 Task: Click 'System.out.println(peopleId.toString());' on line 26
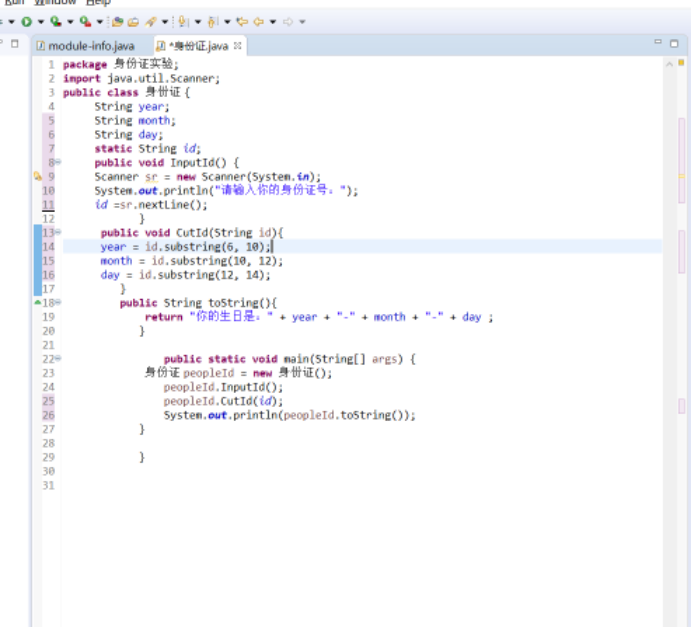pyautogui.click(x=290, y=415)
